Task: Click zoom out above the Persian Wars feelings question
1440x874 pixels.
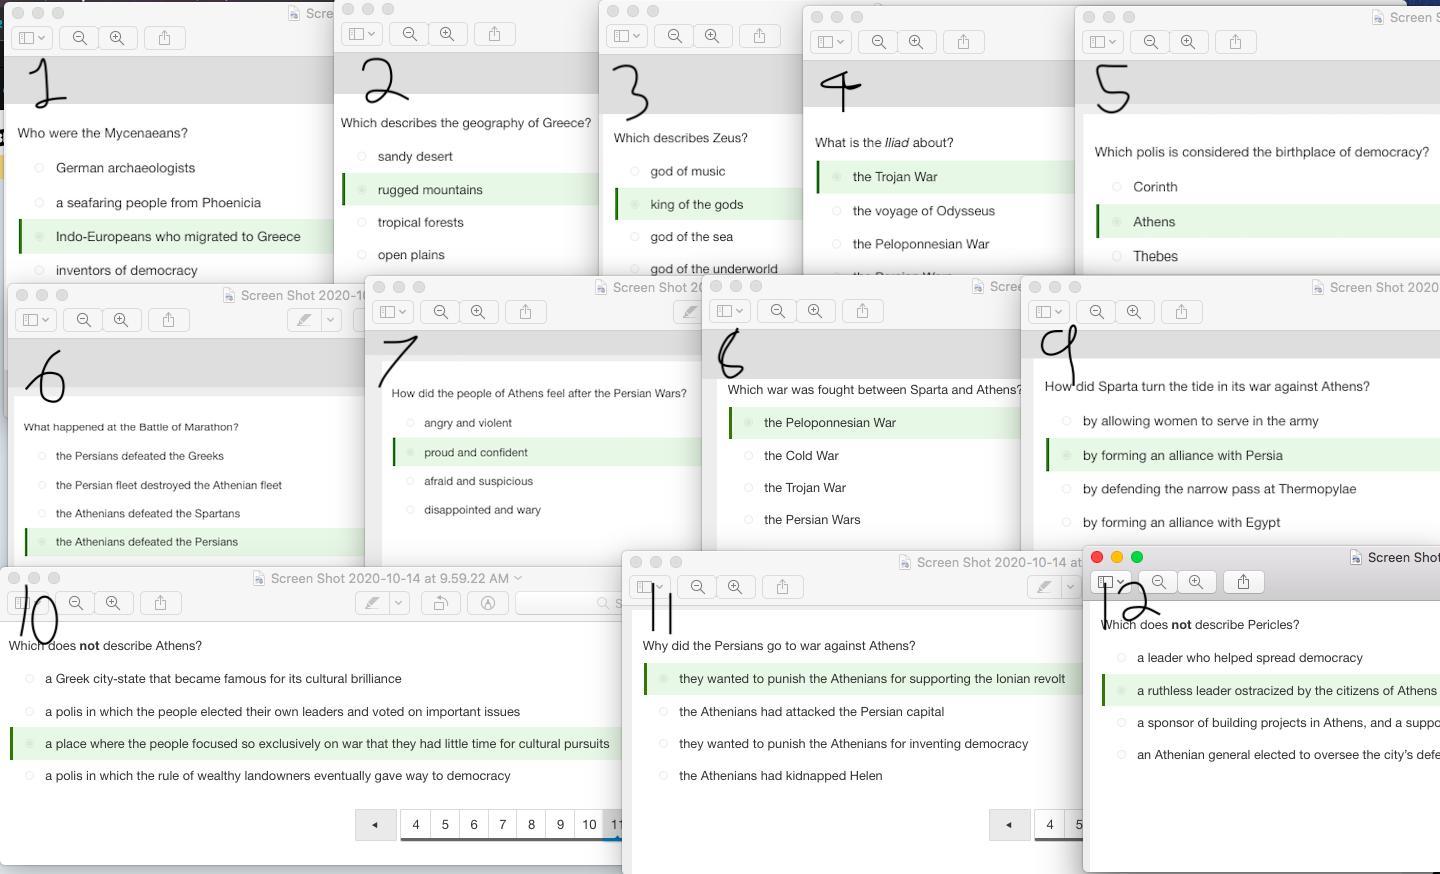Action: point(441,312)
